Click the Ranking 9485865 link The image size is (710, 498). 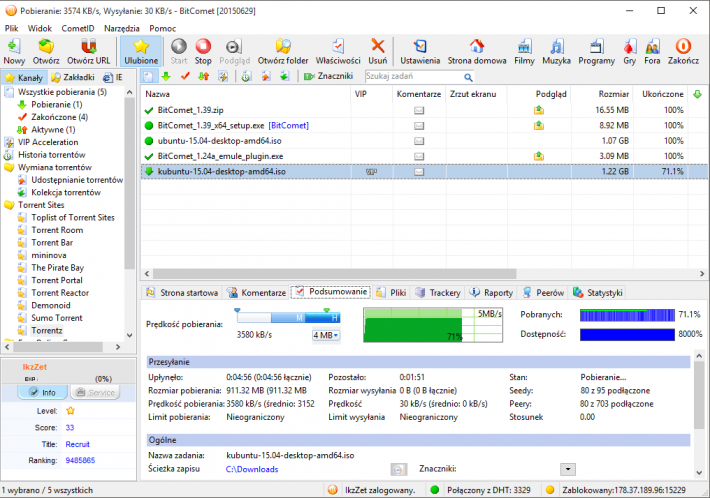click(80, 460)
